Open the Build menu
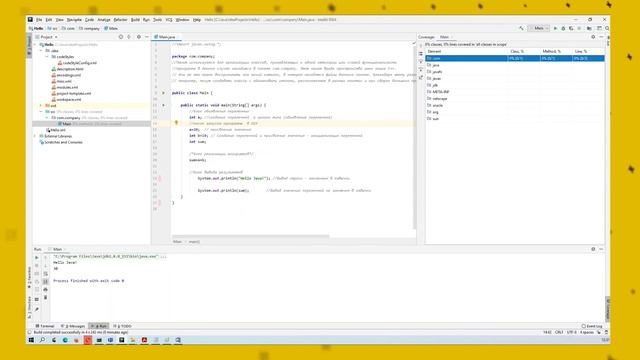Screen dimensions: 640x360 click(x=135, y=20)
